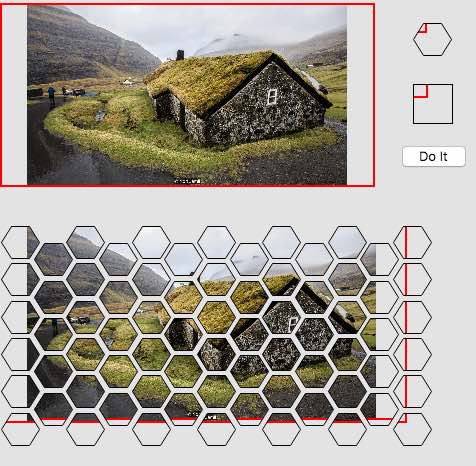Select the top empty hexagon crossed by red line
This screenshot has width=476, height=466.
pos(413,242)
